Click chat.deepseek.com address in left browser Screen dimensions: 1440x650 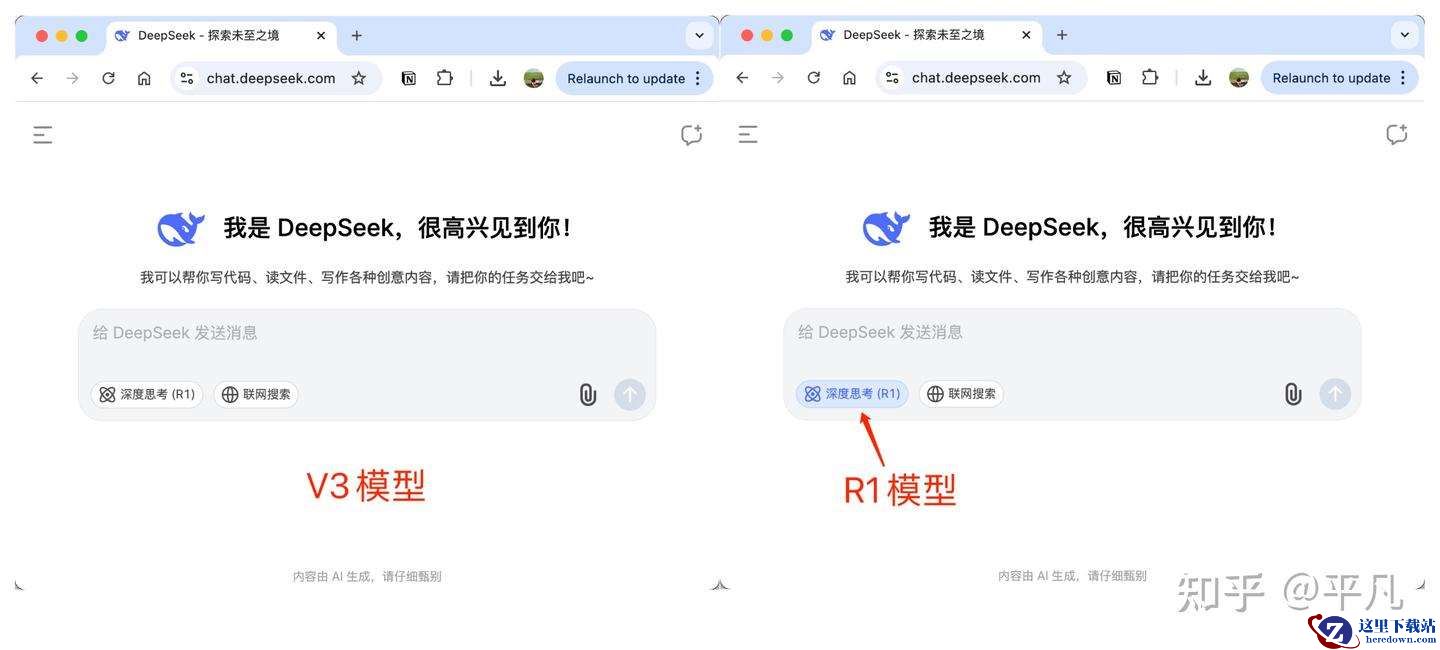(271, 78)
